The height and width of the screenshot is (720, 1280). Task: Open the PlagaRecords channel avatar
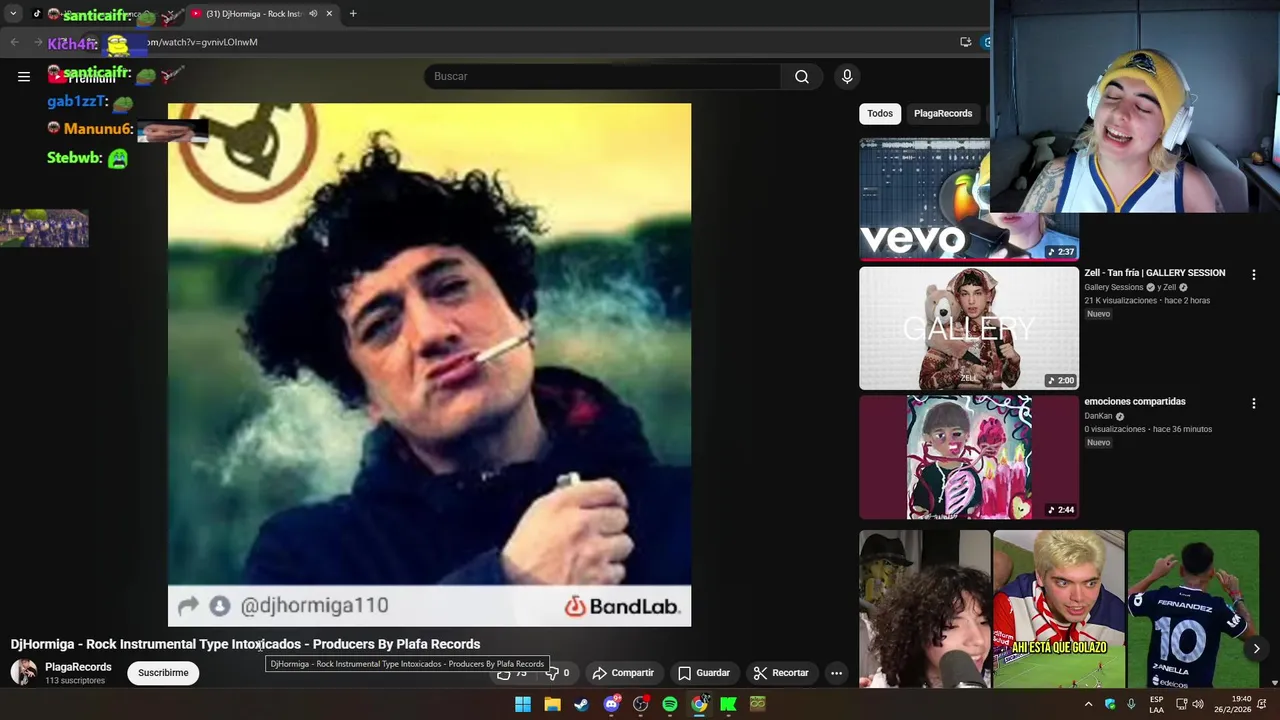[x=24, y=673]
